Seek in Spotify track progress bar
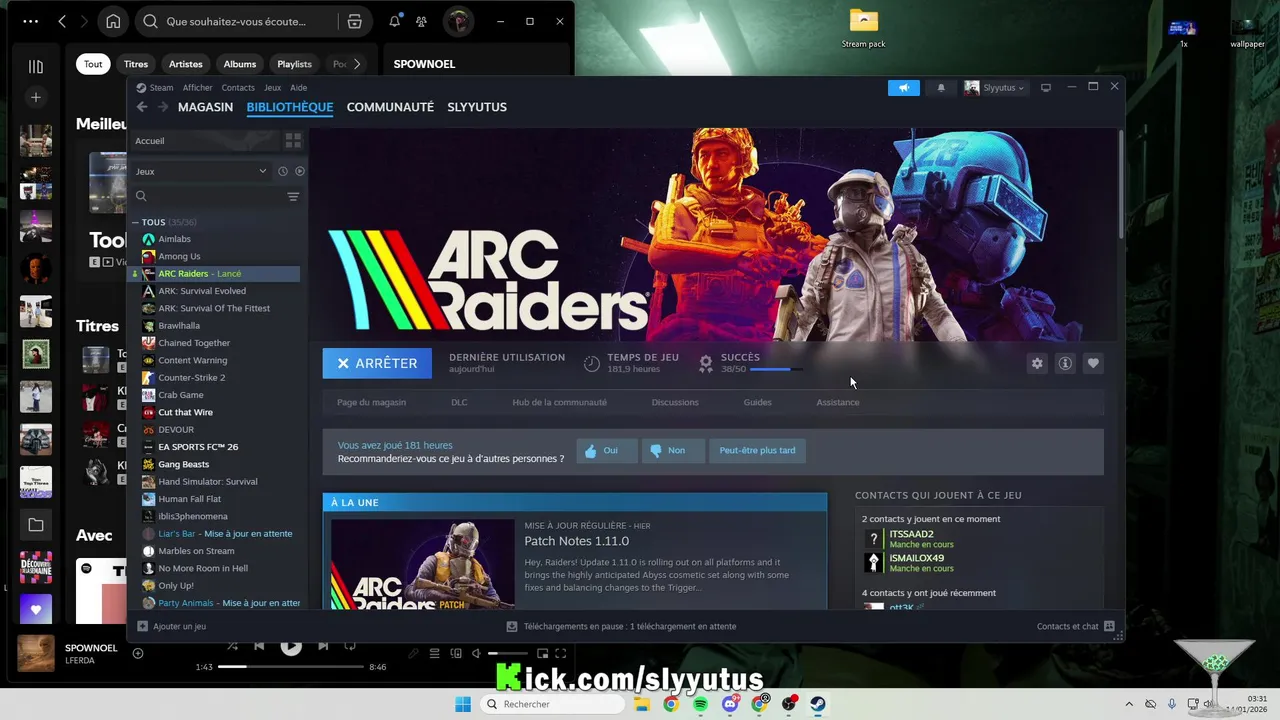This screenshot has height=720, width=1280. (x=291, y=667)
